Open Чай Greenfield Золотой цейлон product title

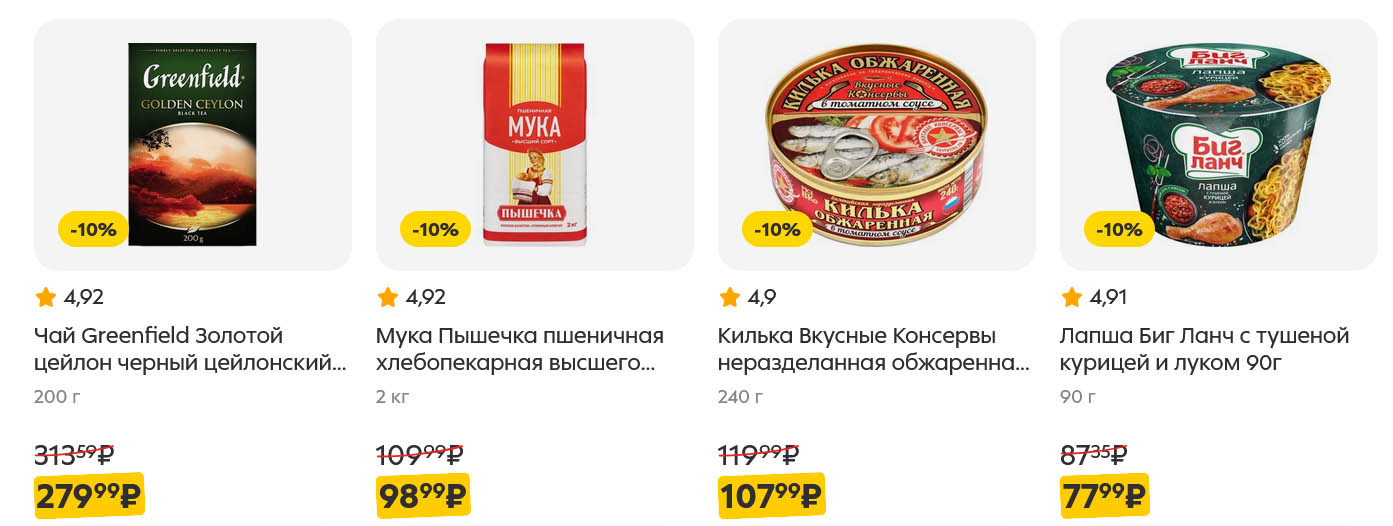pyautogui.click(x=190, y=349)
